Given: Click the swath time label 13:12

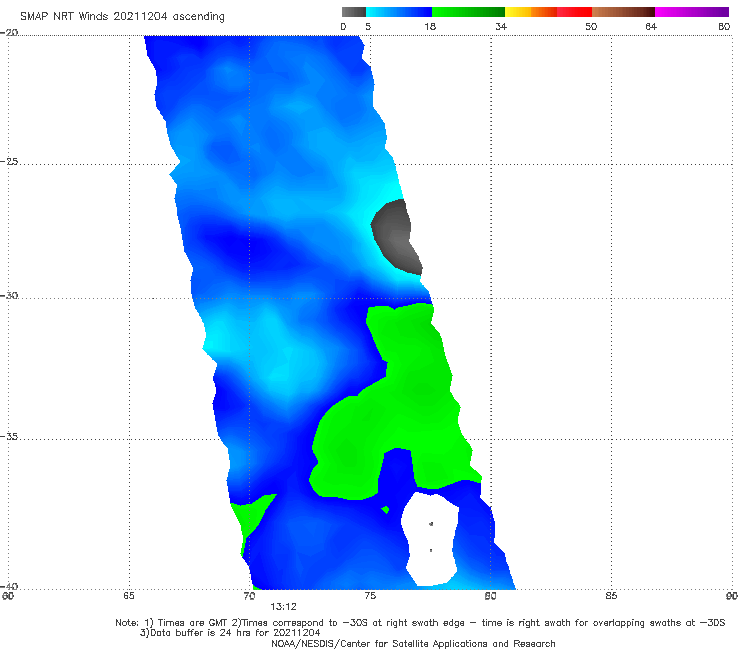Looking at the screenshot, I should [x=283, y=607].
